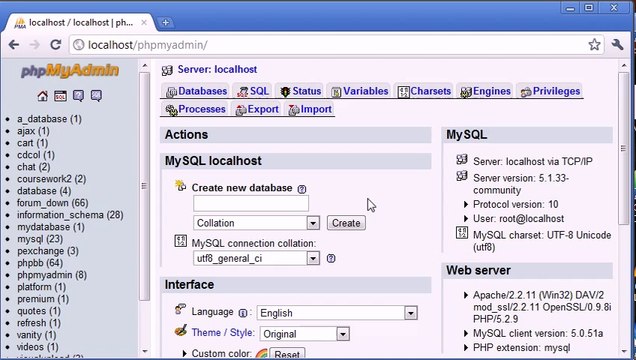Select the phpbb (64) database
636x360 pixels.
coord(40,263)
